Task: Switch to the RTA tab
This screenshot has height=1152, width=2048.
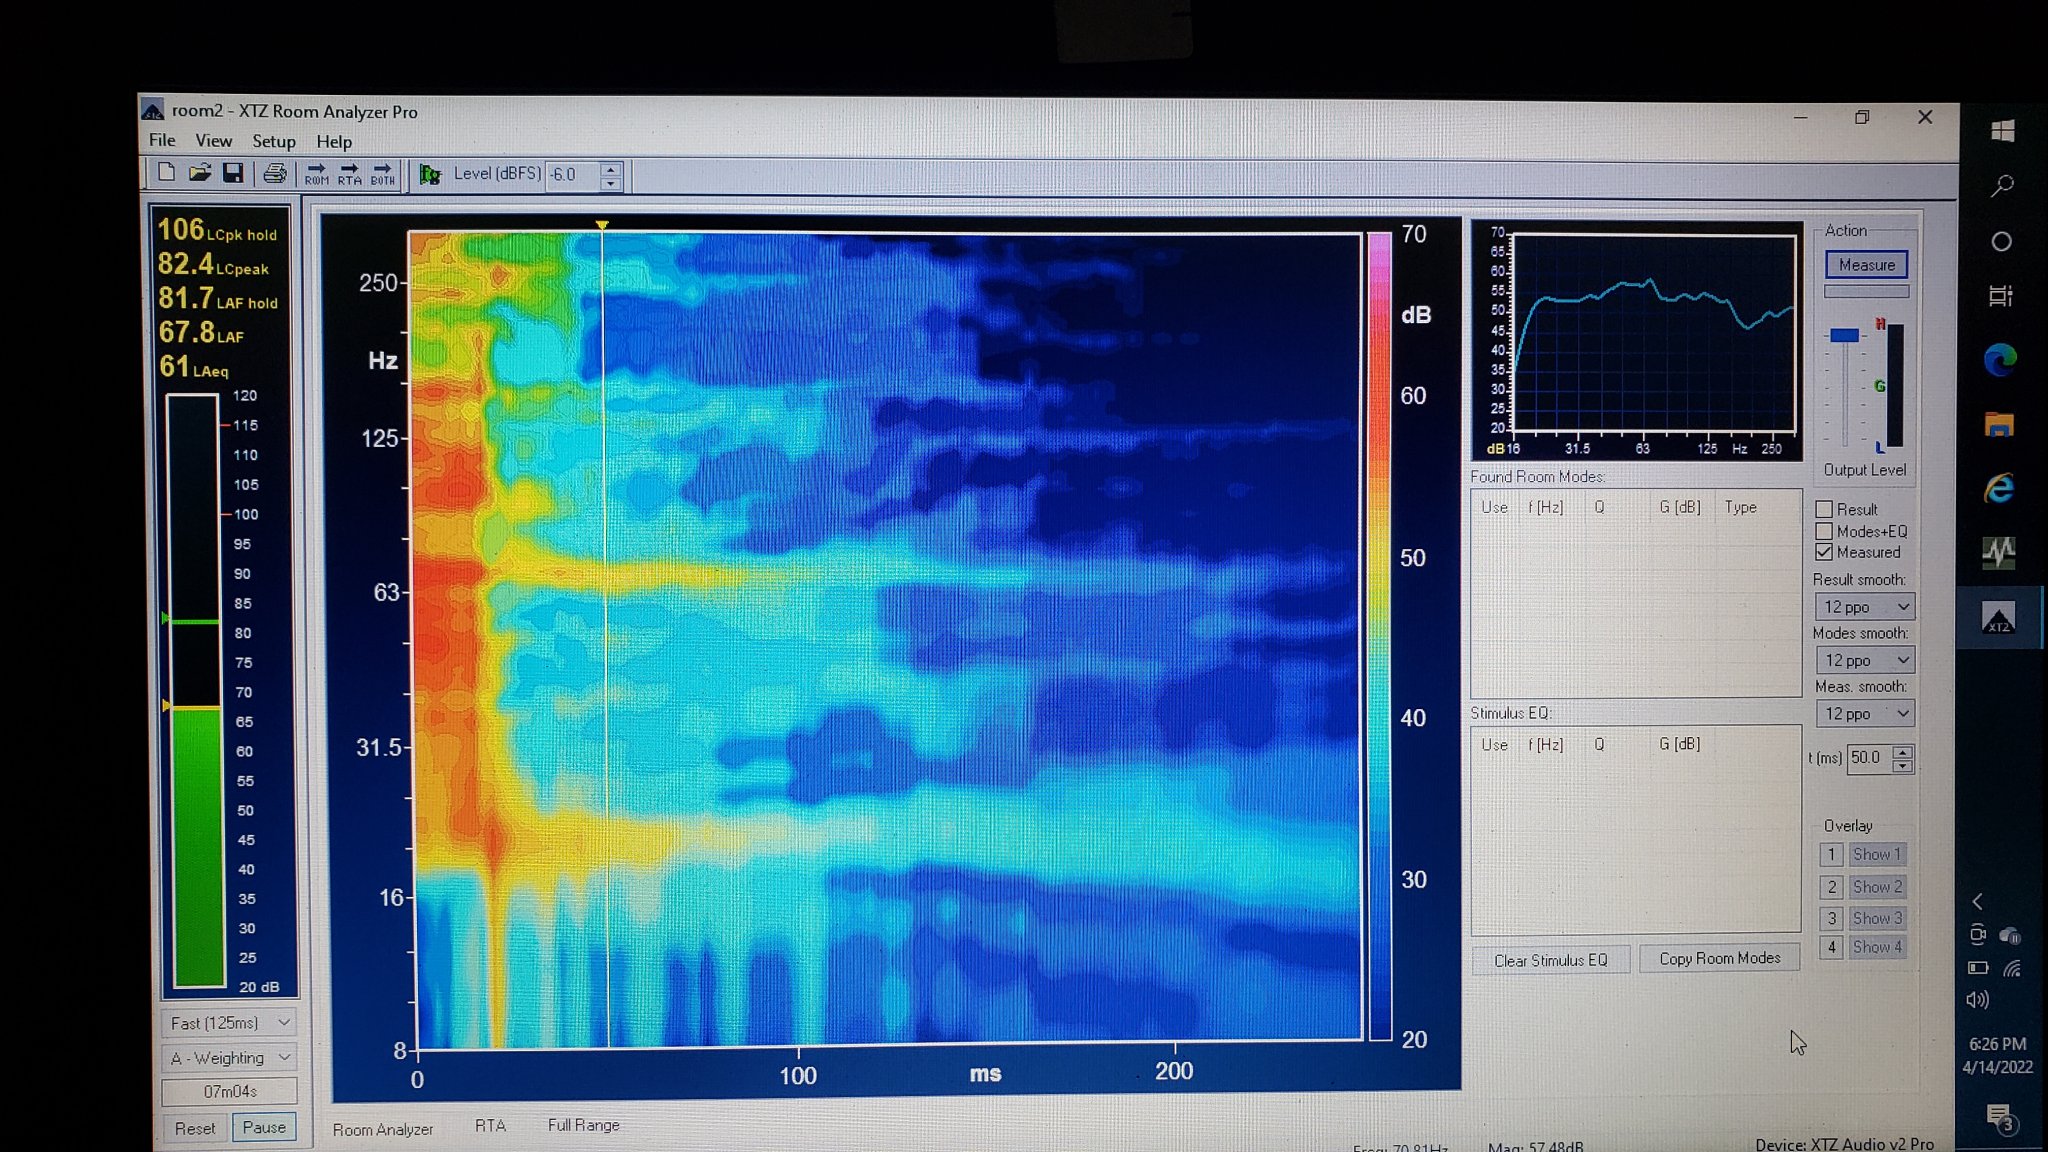Action: tap(490, 1126)
